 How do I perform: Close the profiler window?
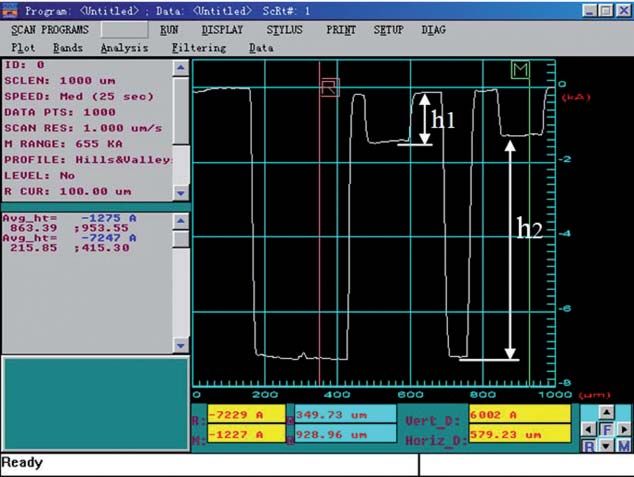623,11
